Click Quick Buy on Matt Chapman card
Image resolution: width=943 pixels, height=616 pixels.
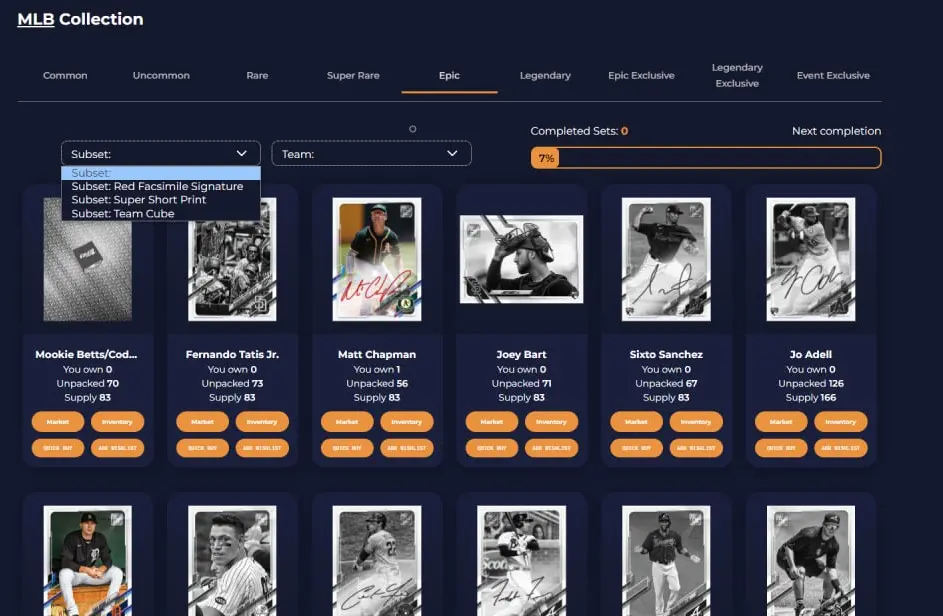click(x=347, y=448)
